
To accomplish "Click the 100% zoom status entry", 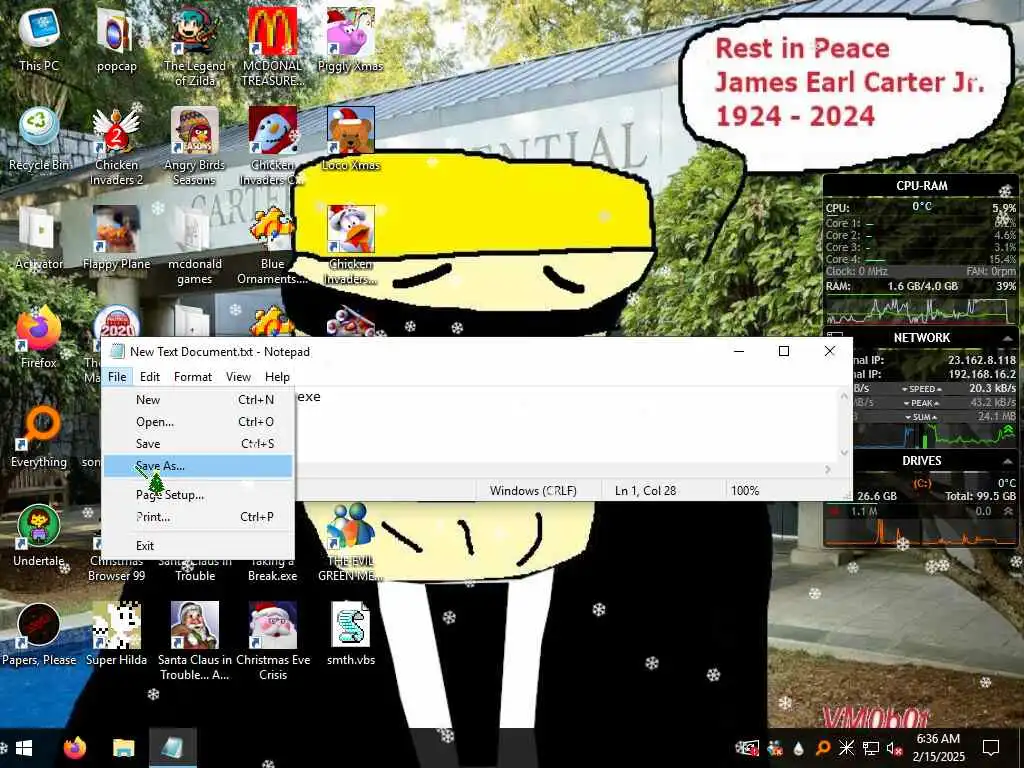I will 744,490.
